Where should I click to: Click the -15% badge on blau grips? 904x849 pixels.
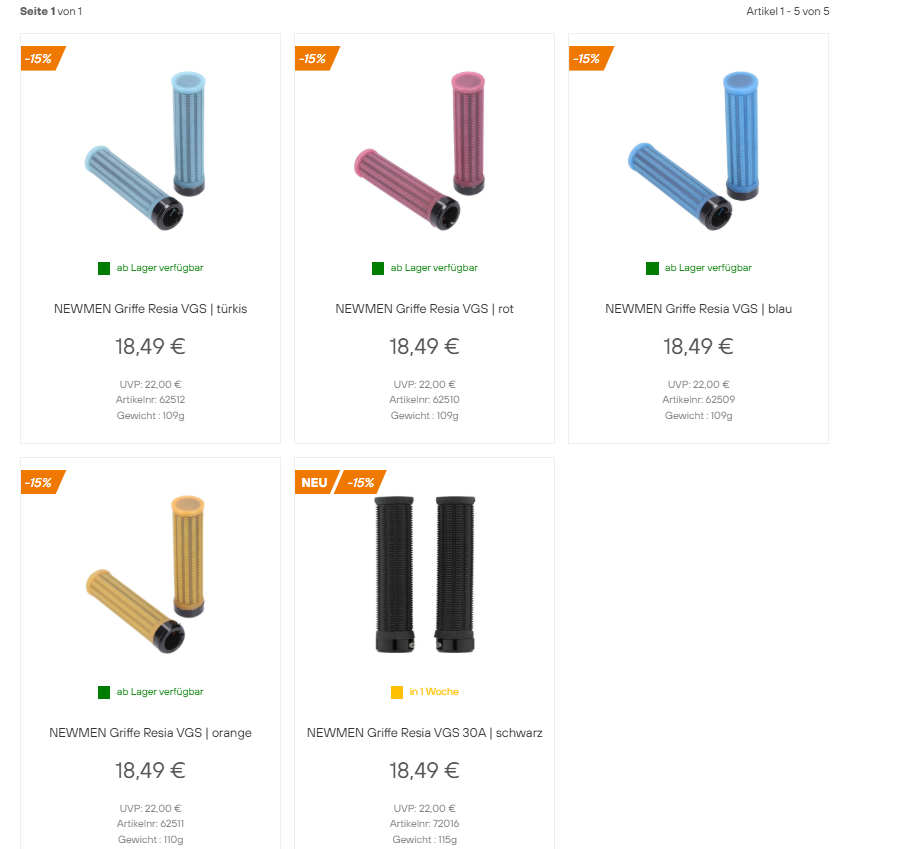point(590,58)
